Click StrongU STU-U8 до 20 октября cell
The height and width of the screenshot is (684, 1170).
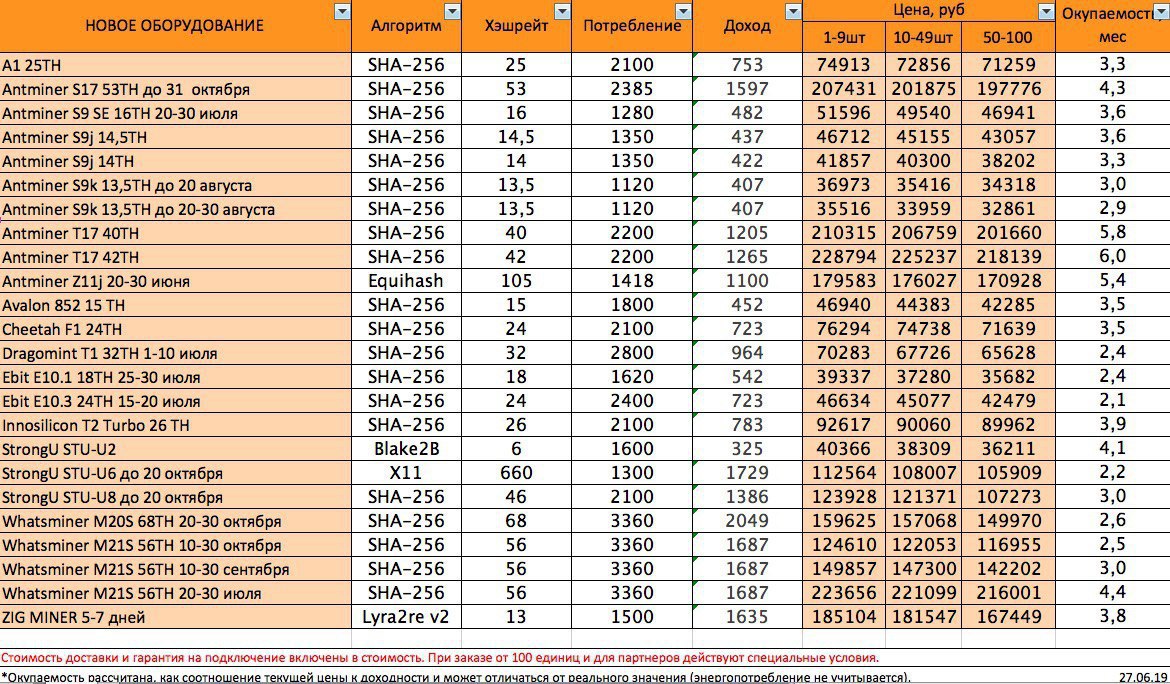[175, 498]
